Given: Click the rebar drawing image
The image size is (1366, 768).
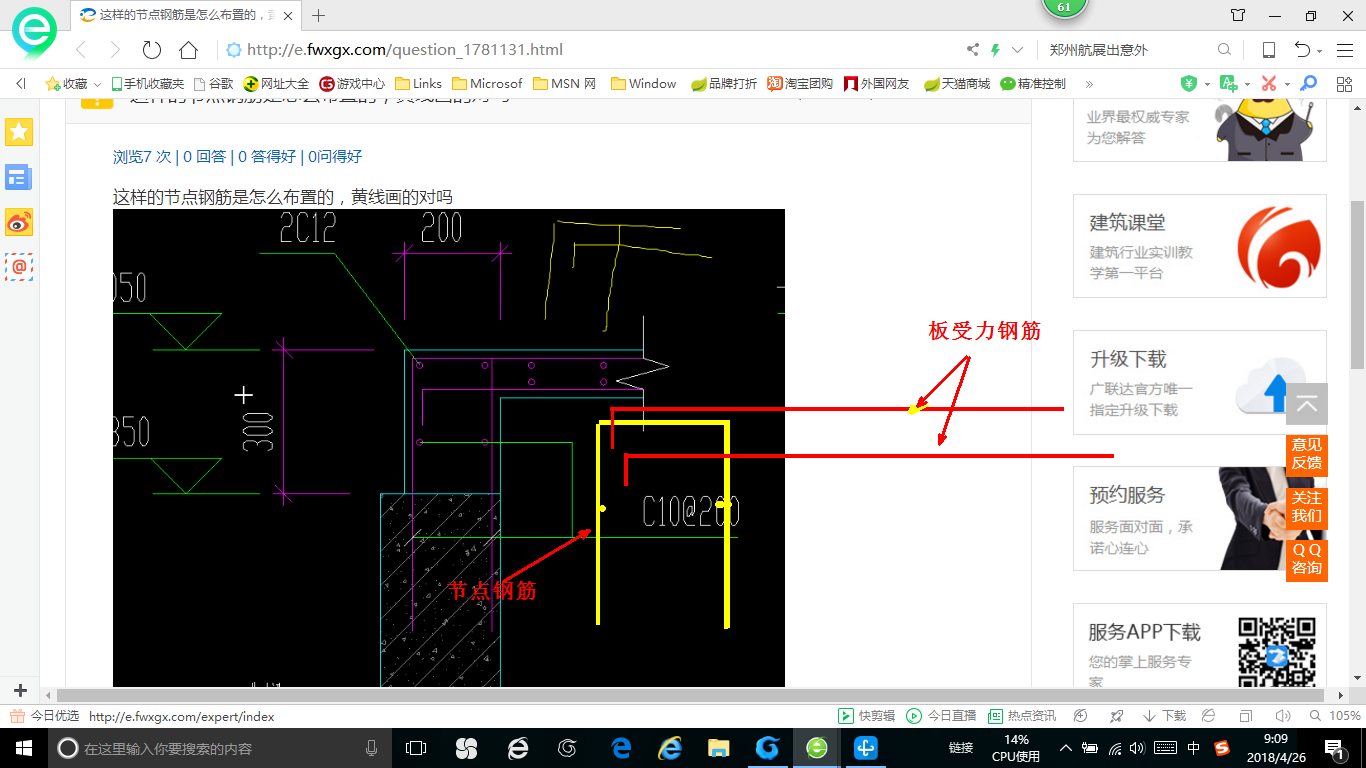Looking at the screenshot, I should click(x=449, y=448).
